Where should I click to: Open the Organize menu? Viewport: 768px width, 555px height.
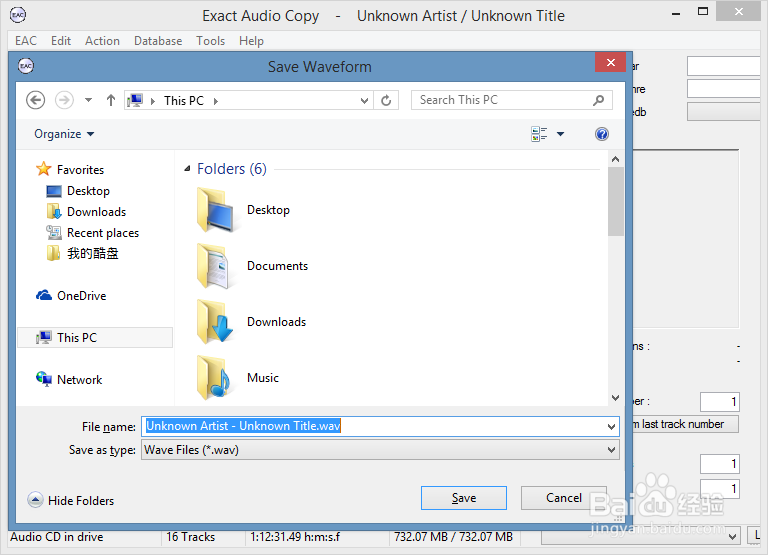(64, 134)
